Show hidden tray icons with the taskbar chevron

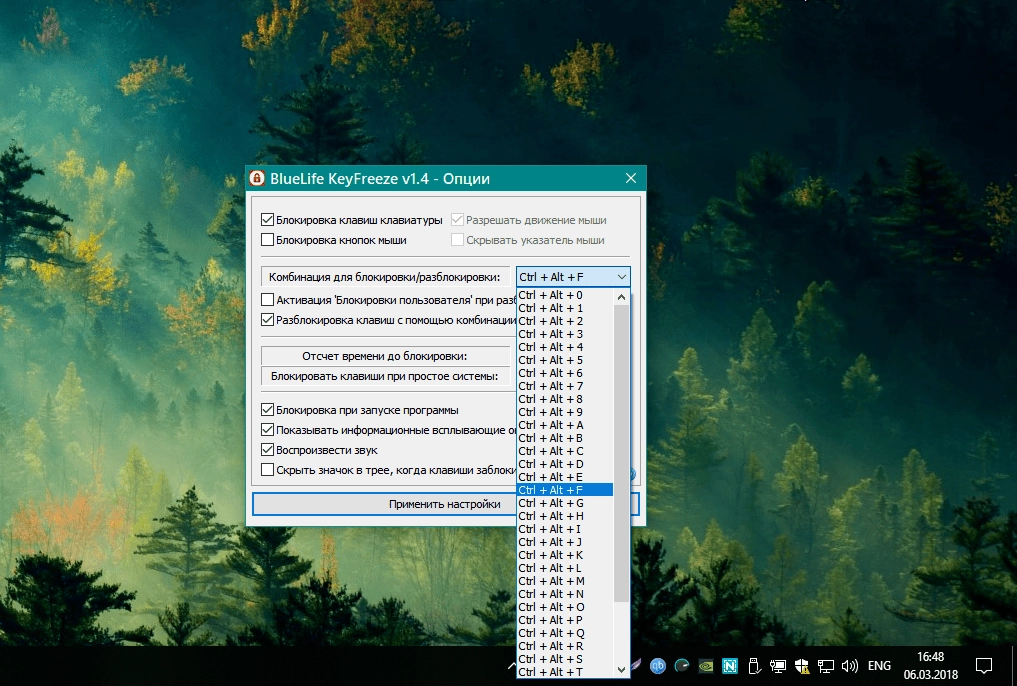[x=512, y=665]
